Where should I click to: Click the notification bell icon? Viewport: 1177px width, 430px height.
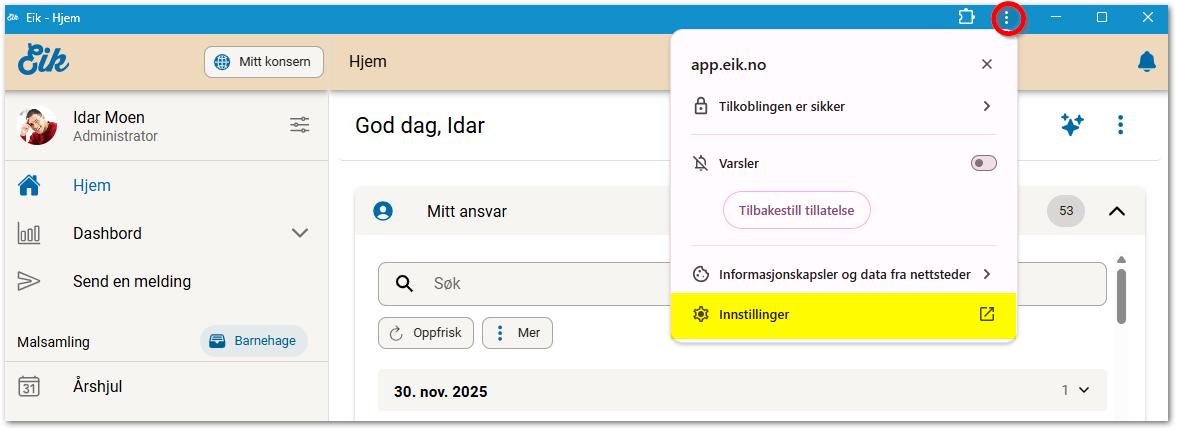point(1146,62)
